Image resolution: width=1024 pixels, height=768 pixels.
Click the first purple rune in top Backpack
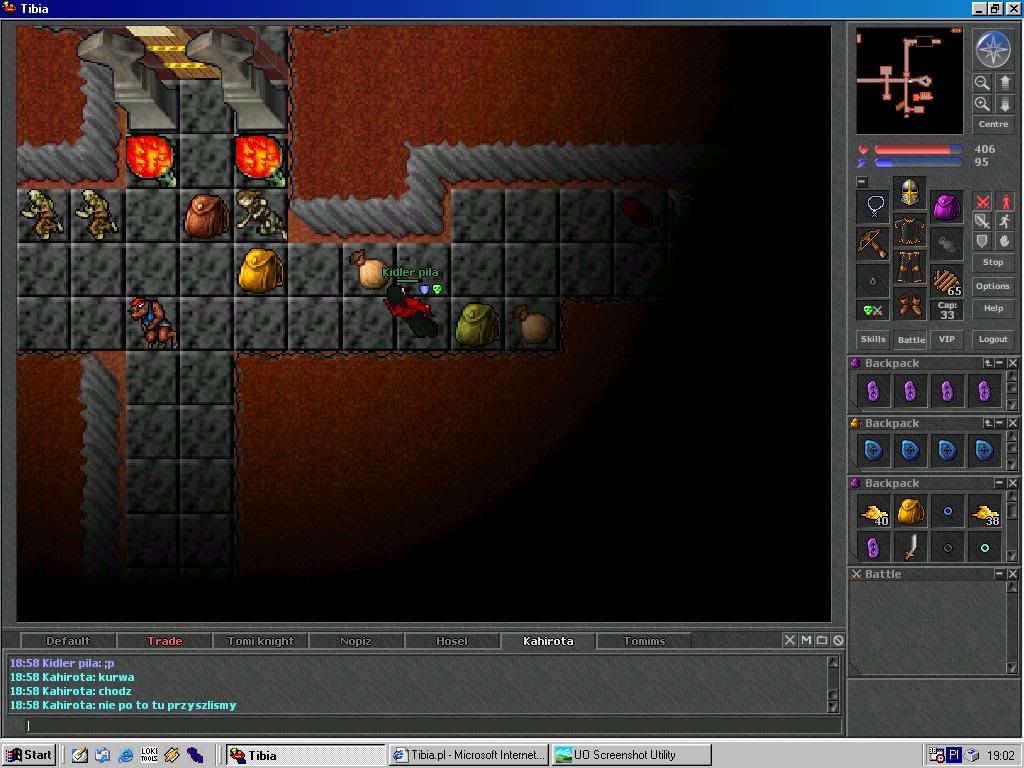[x=874, y=391]
